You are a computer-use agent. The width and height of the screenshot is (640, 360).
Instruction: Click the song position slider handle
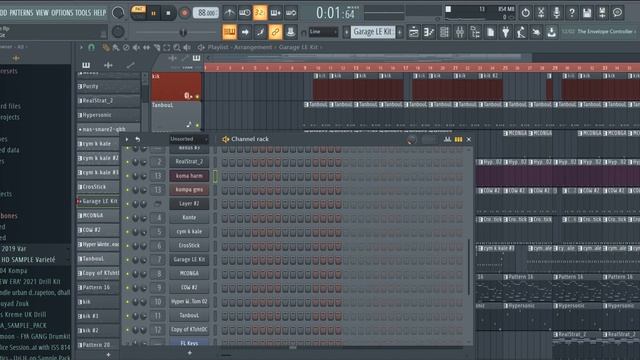tap(183, 32)
